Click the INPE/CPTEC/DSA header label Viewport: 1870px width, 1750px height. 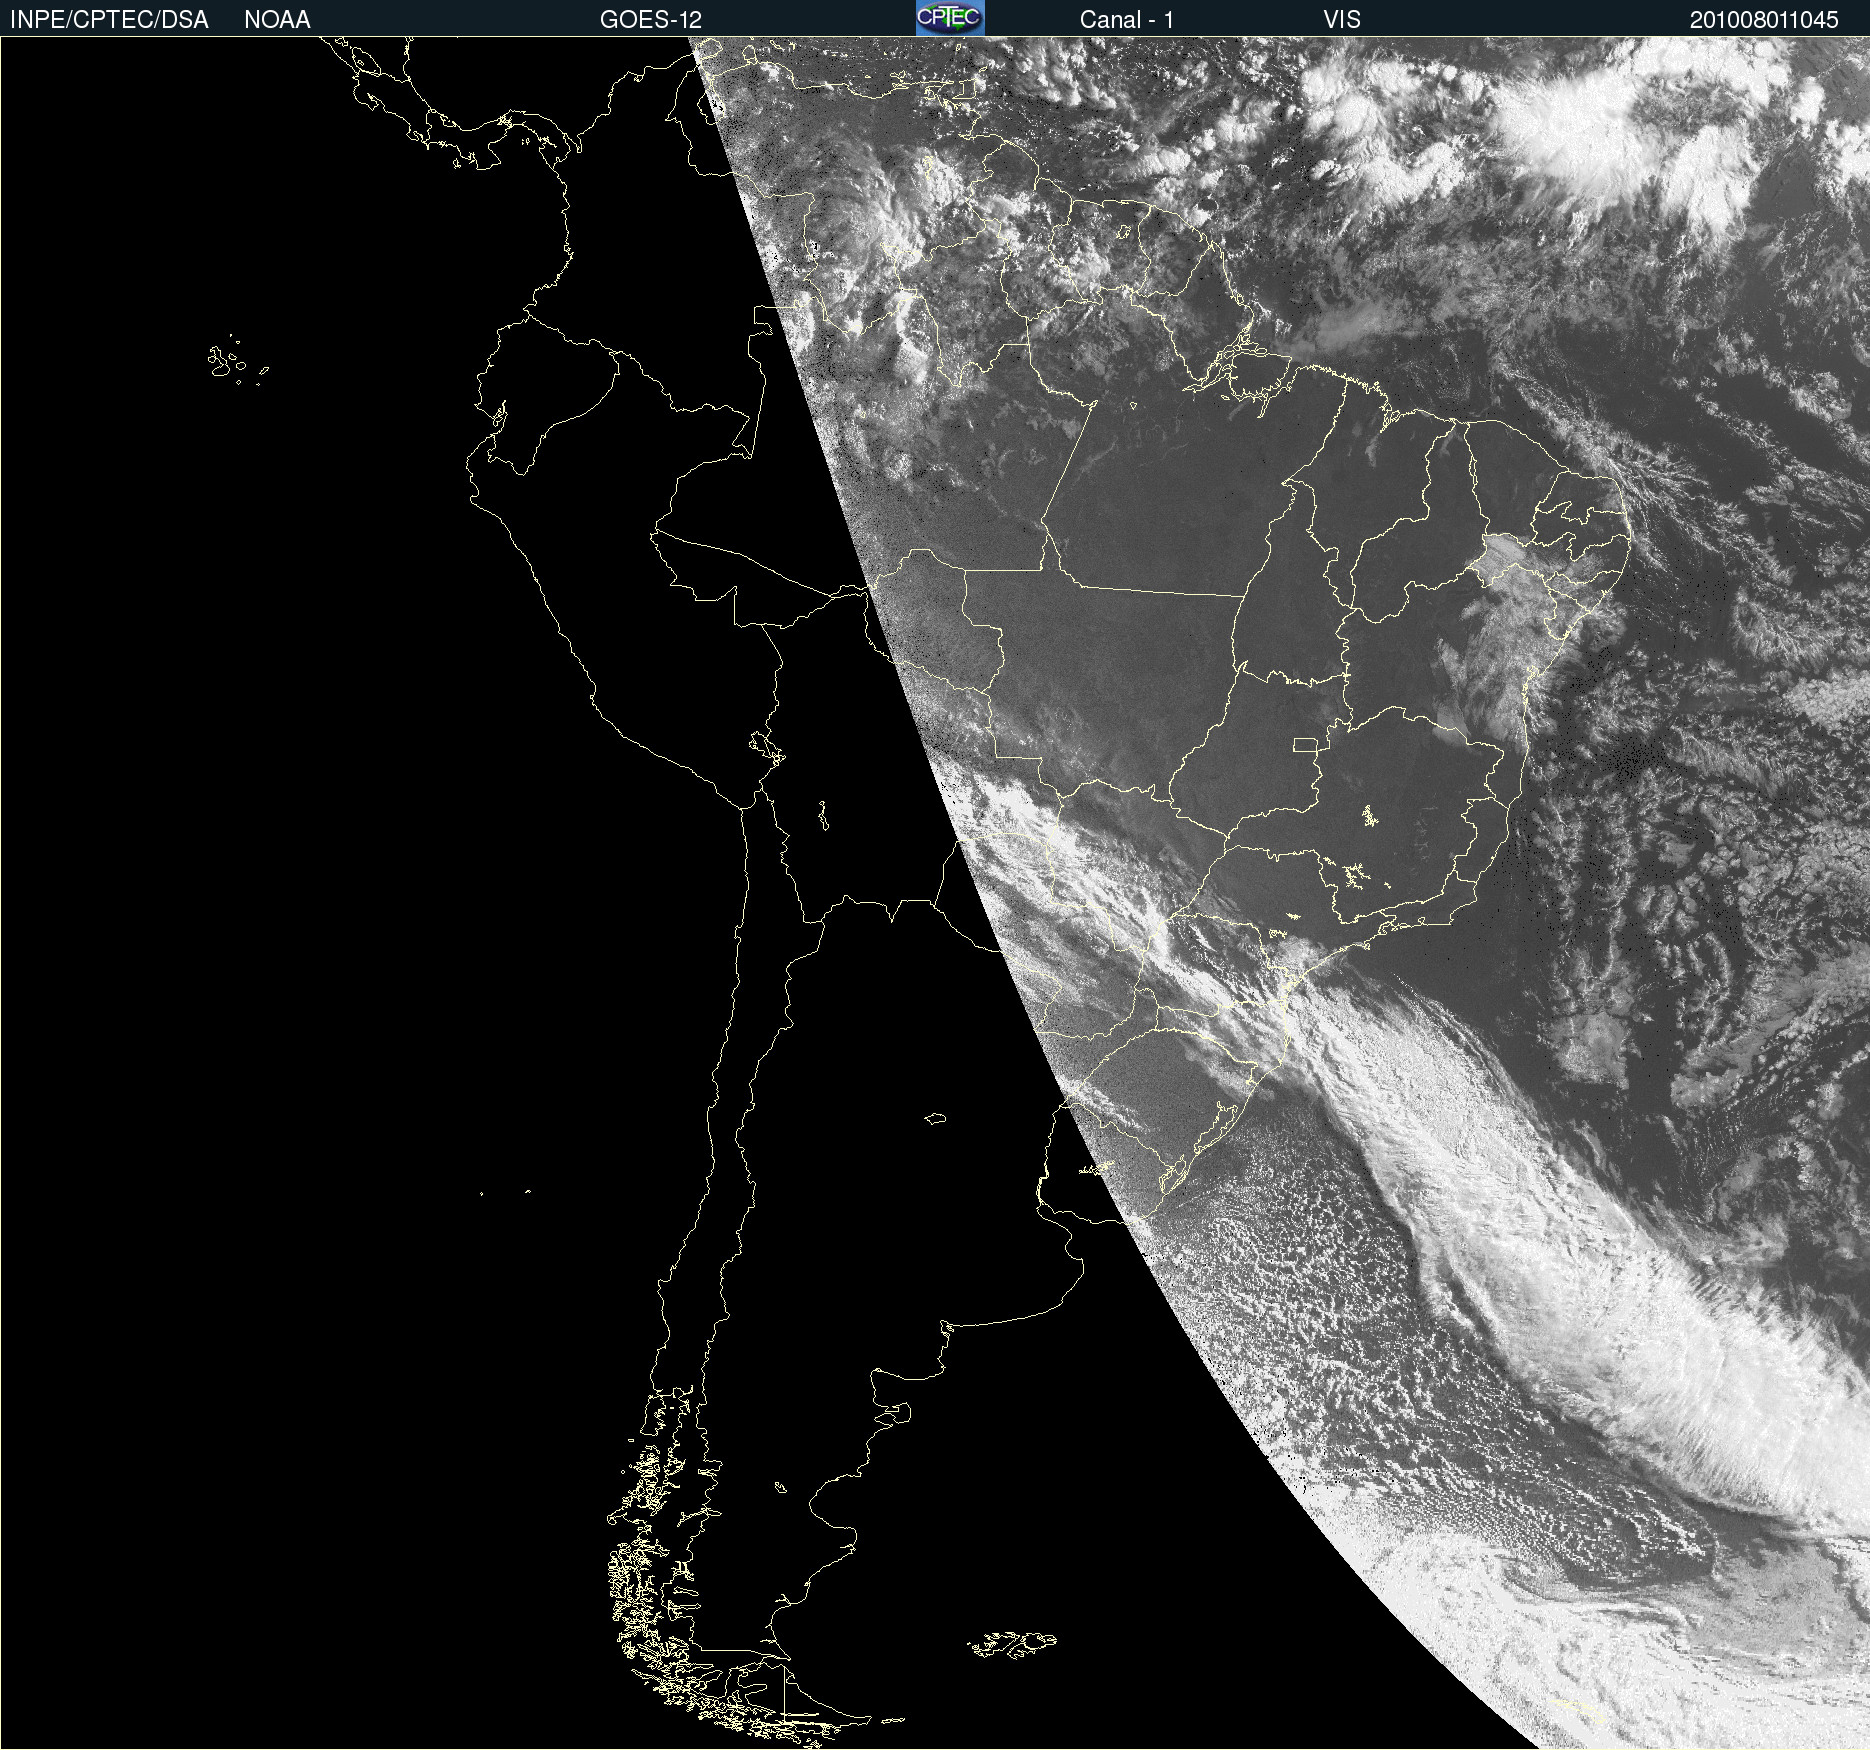109,20
